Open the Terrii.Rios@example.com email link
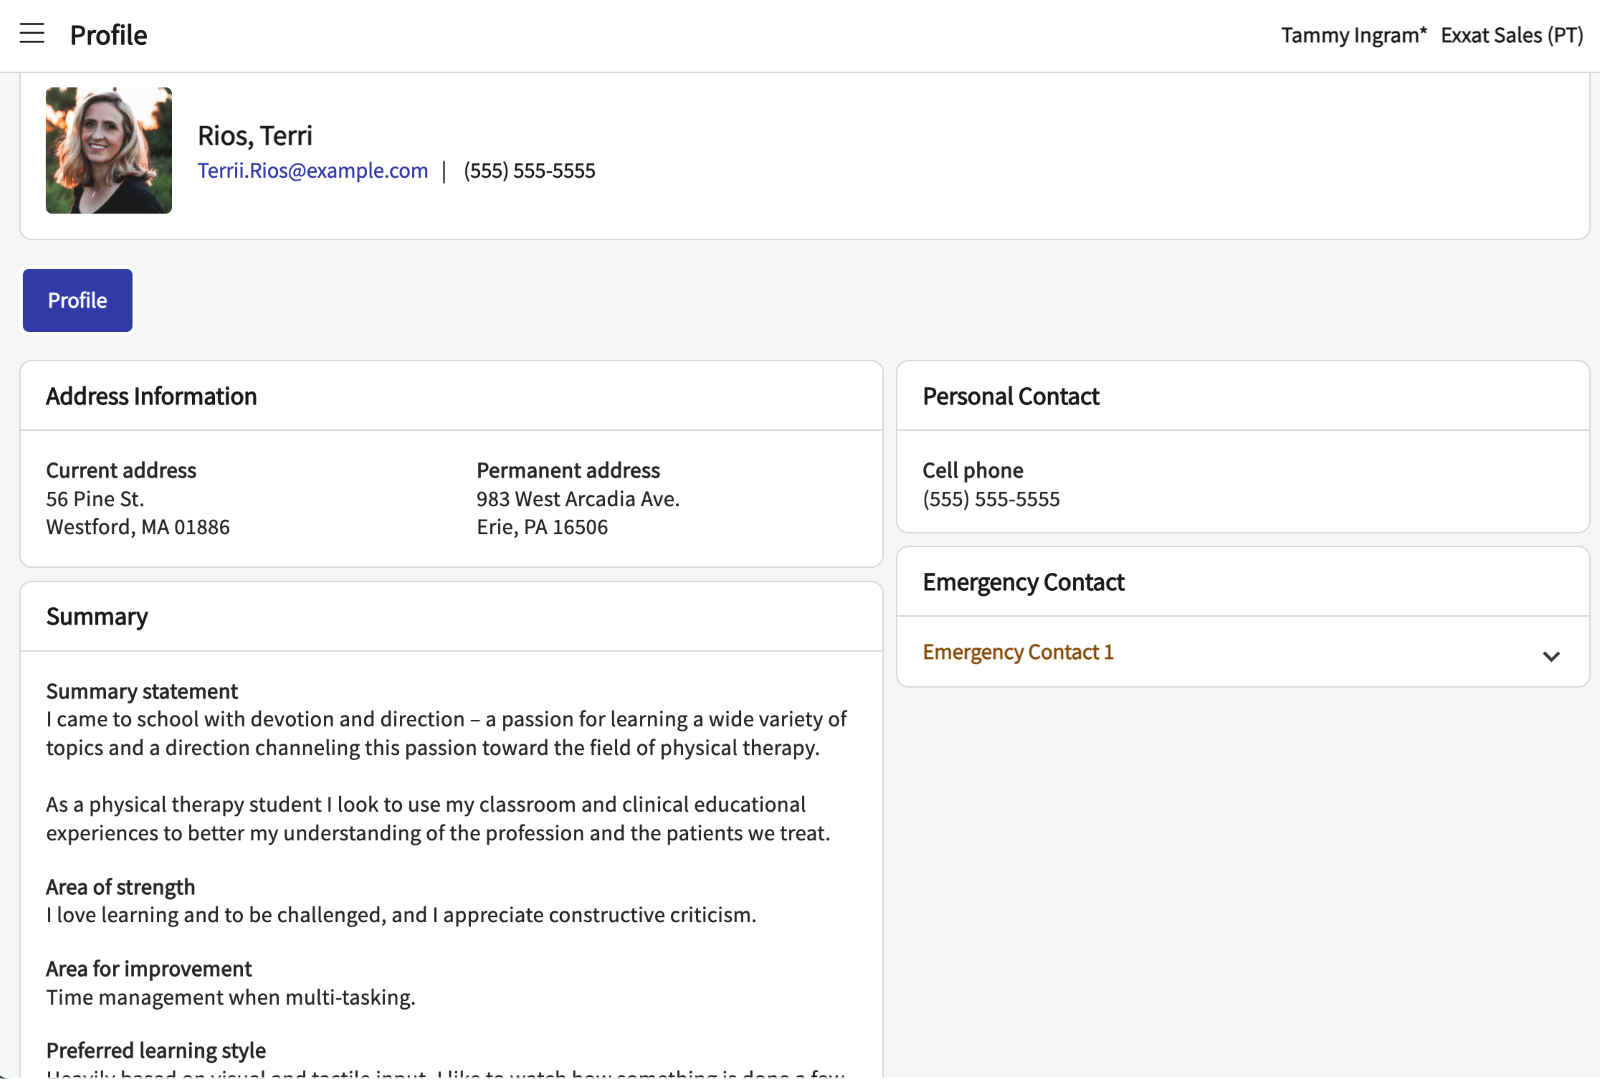Image resolution: width=1600 pixels, height=1080 pixels. coord(312,171)
